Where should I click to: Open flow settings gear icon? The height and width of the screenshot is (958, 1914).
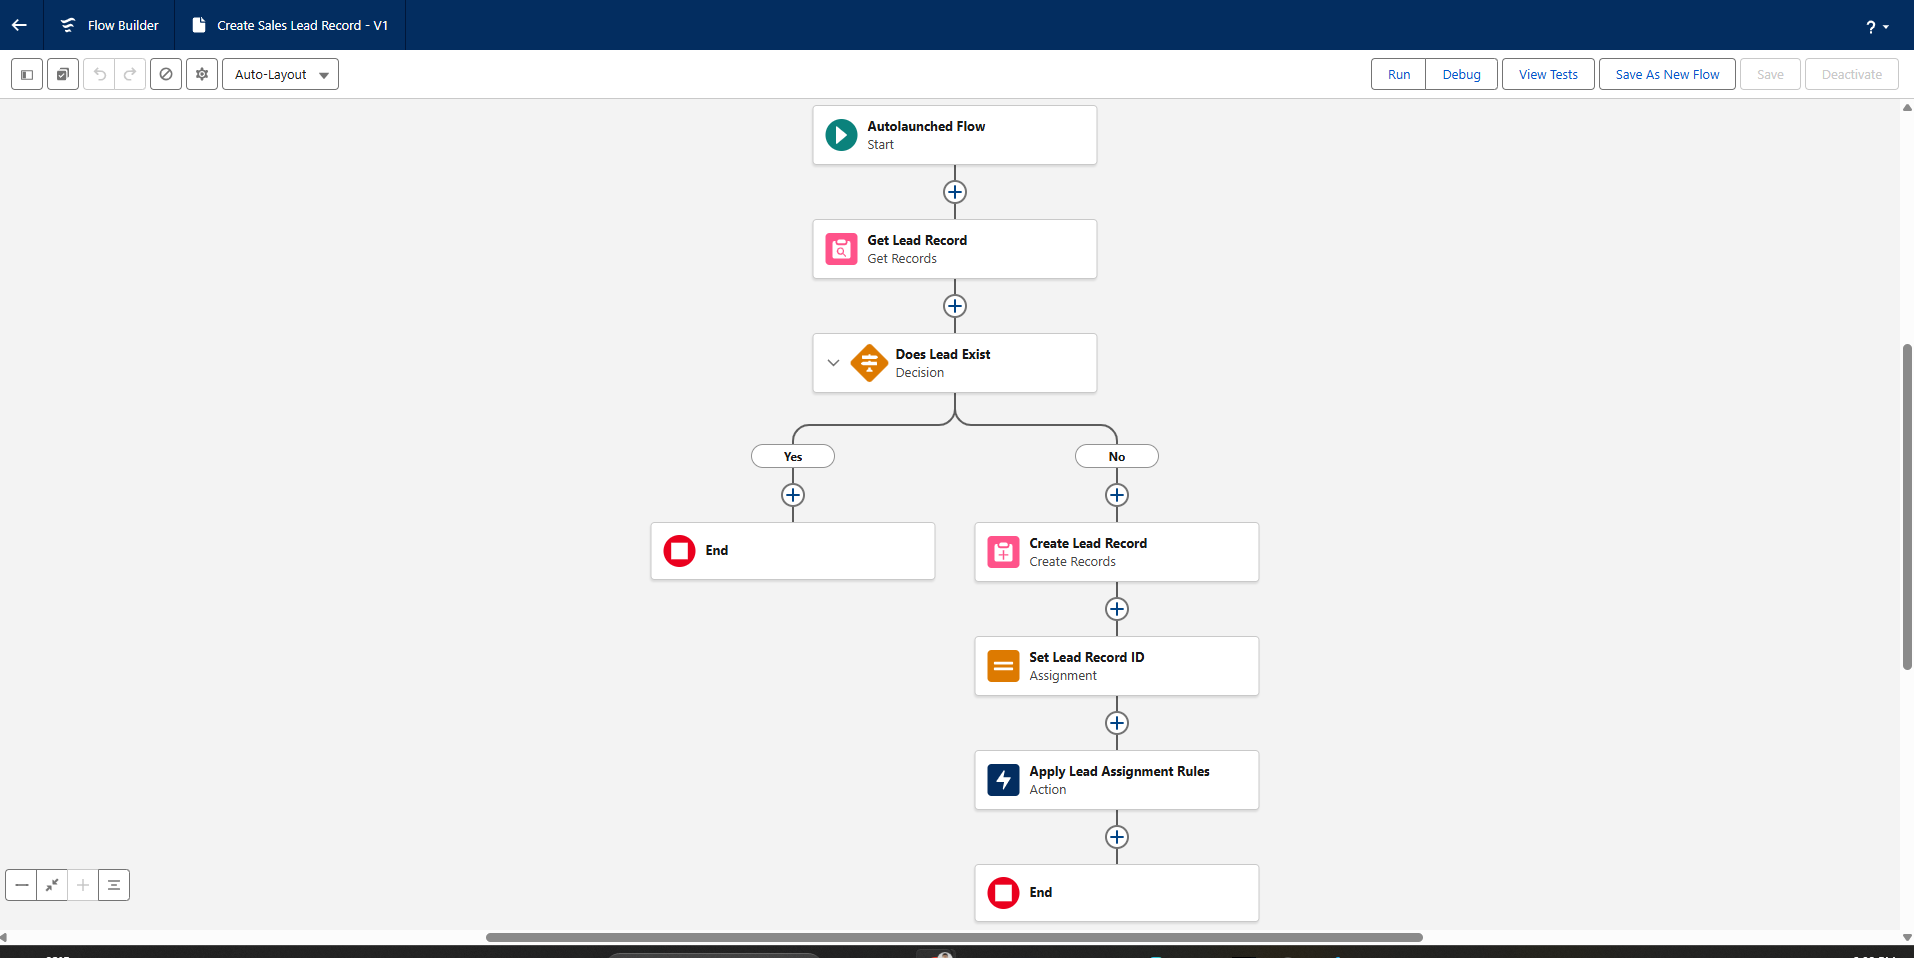point(202,74)
